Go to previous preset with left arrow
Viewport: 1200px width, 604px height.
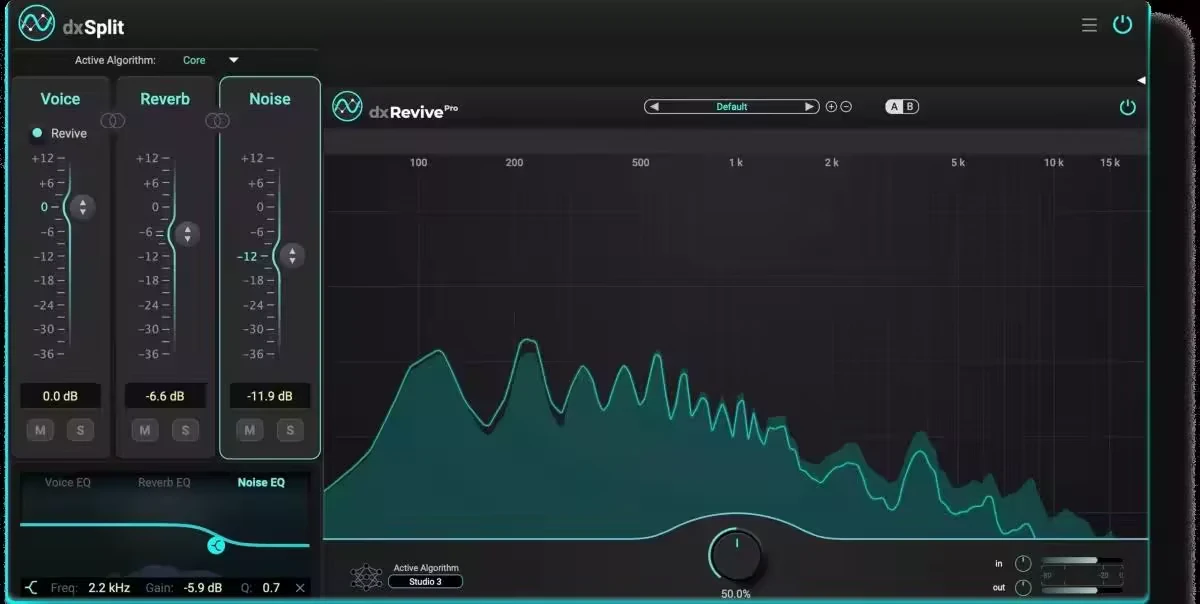pos(653,106)
